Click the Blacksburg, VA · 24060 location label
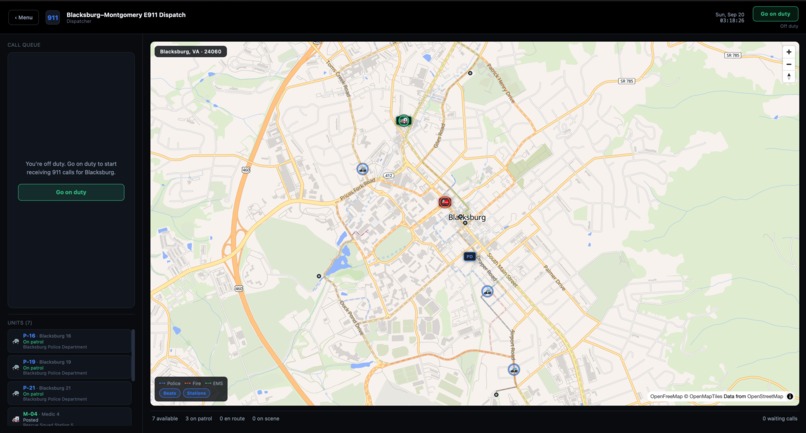Viewport: 806px width, 433px height. (191, 51)
